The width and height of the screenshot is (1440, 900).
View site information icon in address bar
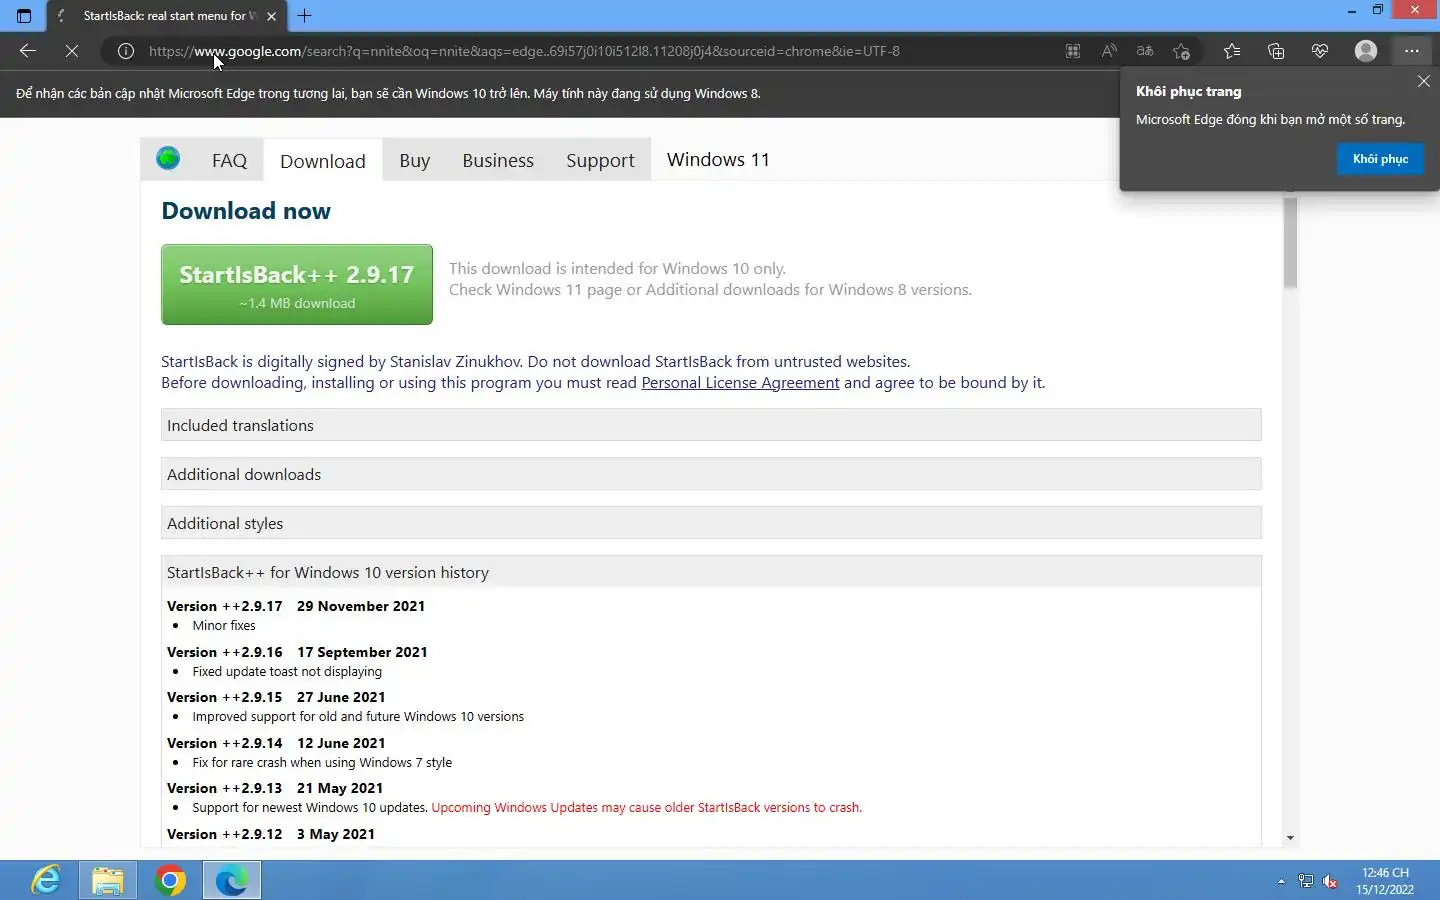pyautogui.click(x=126, y=51)
